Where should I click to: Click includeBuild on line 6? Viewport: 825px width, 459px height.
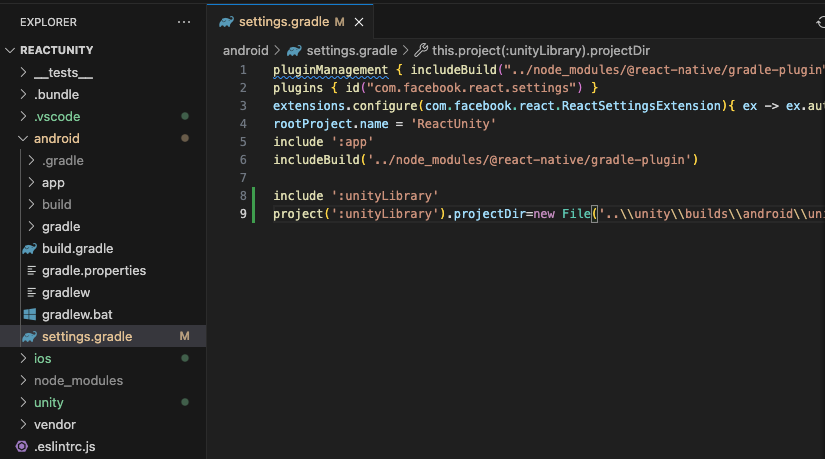pyautogui.click(x=316, y=159)
